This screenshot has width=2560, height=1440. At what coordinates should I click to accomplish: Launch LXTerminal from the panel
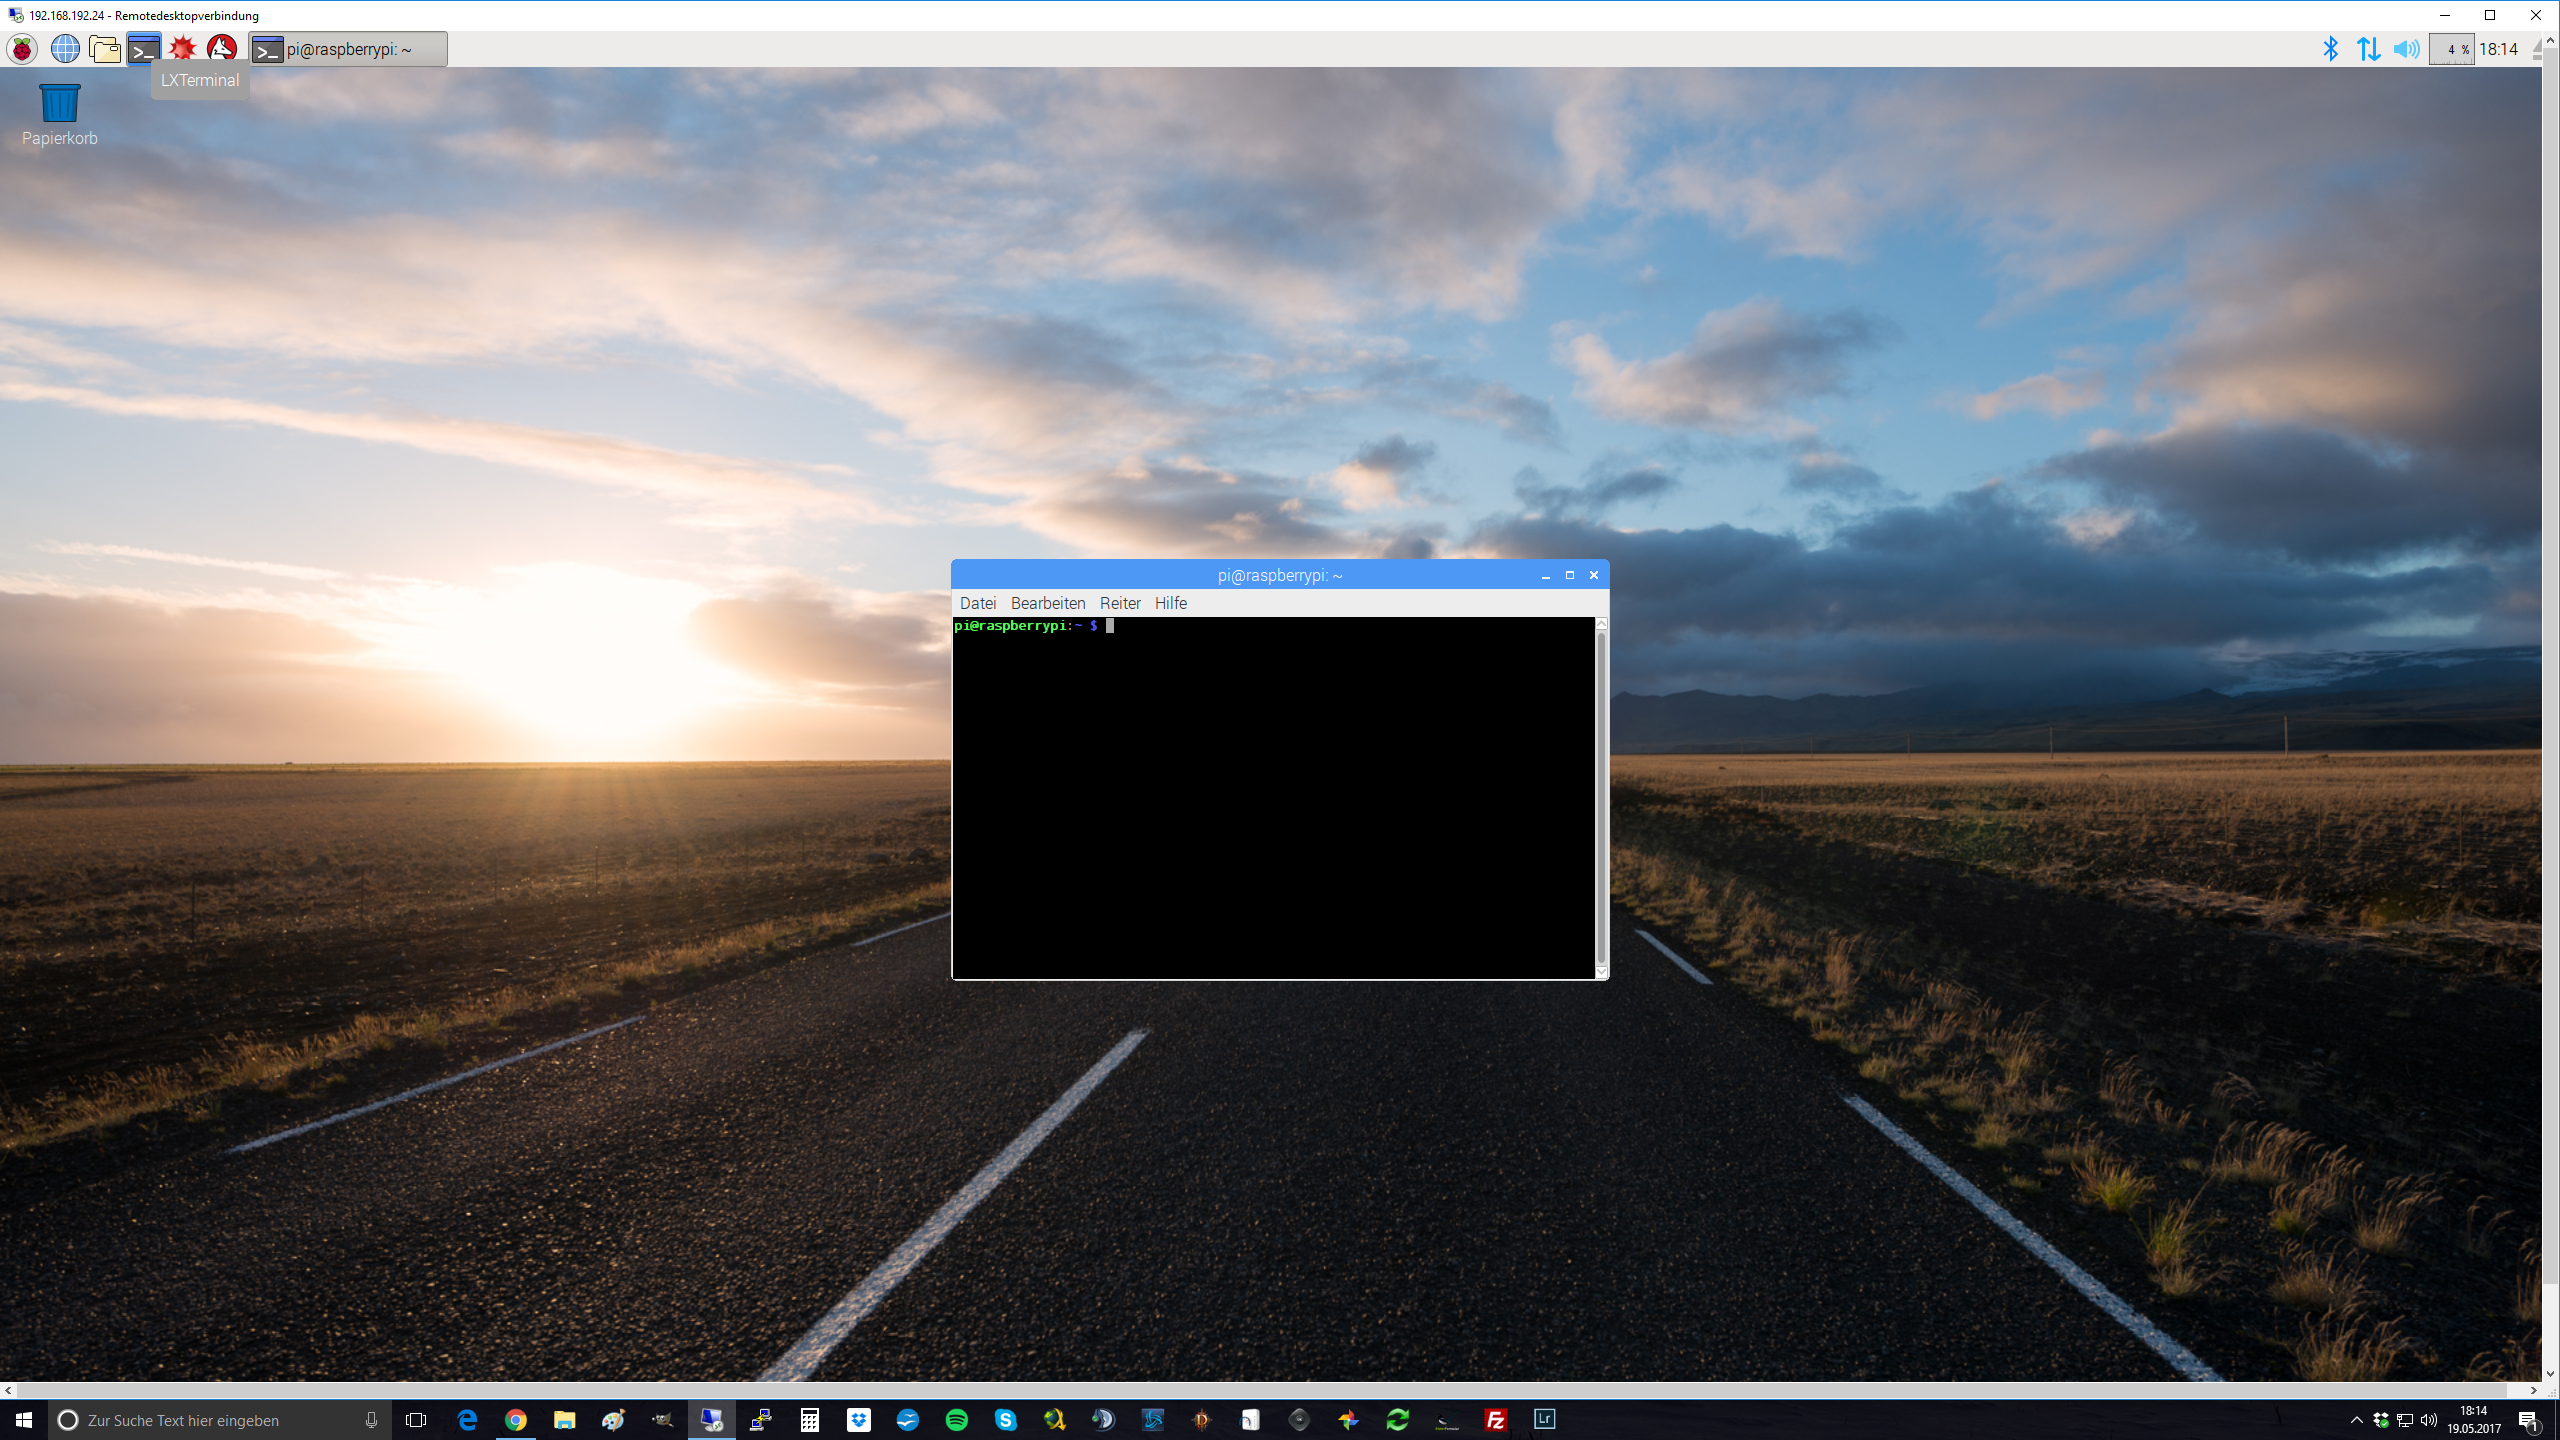[x=143, y=49]
